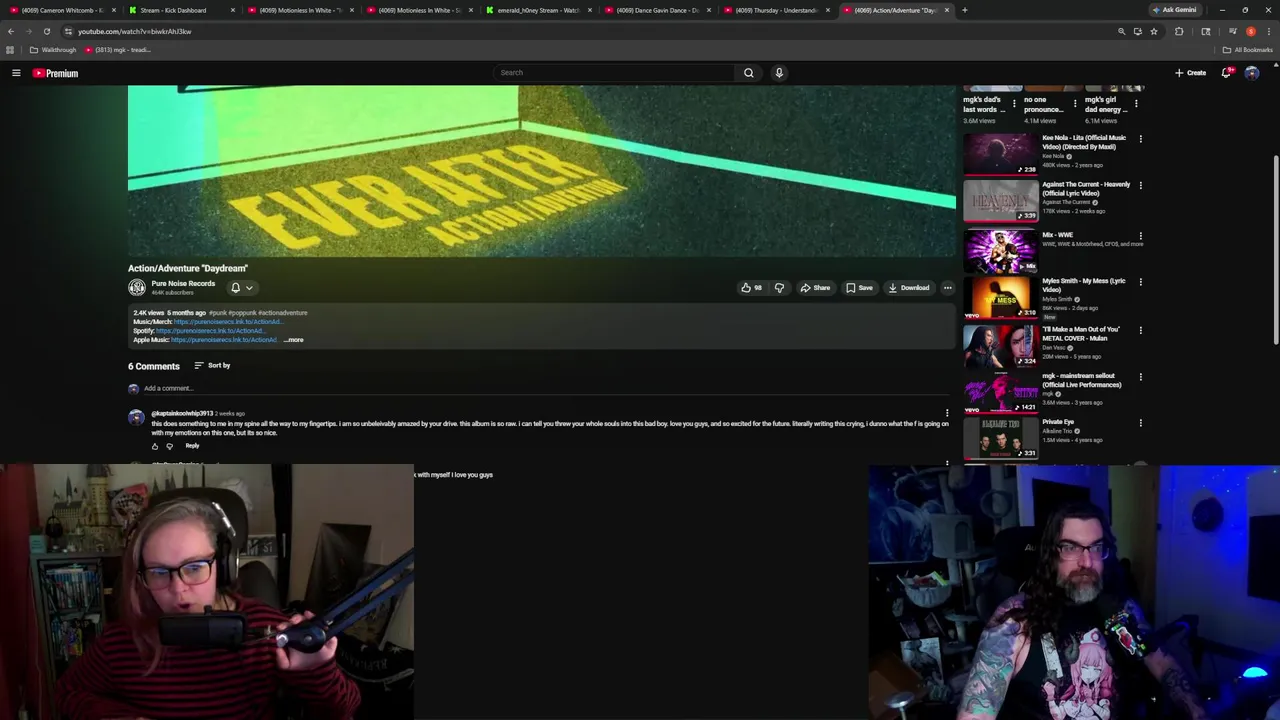Open Myles Smith My Mess thumbnail
Viewport: 1280px width, 720px height.
[1000, 297]
